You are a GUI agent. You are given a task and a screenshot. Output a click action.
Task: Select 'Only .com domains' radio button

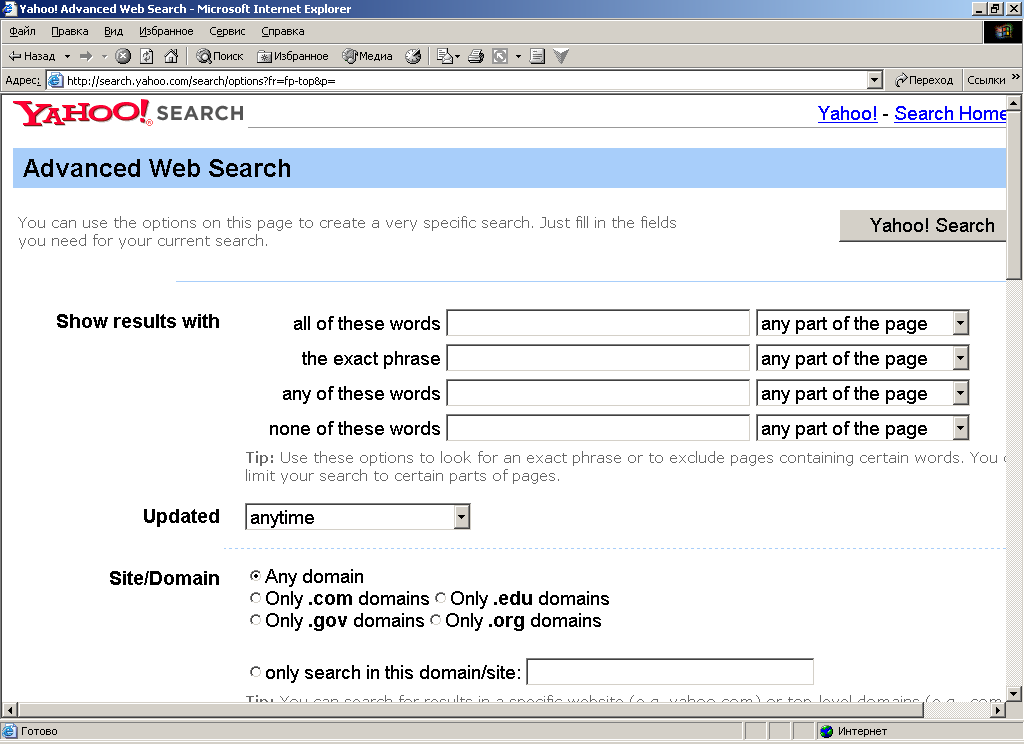pos(255,598)
